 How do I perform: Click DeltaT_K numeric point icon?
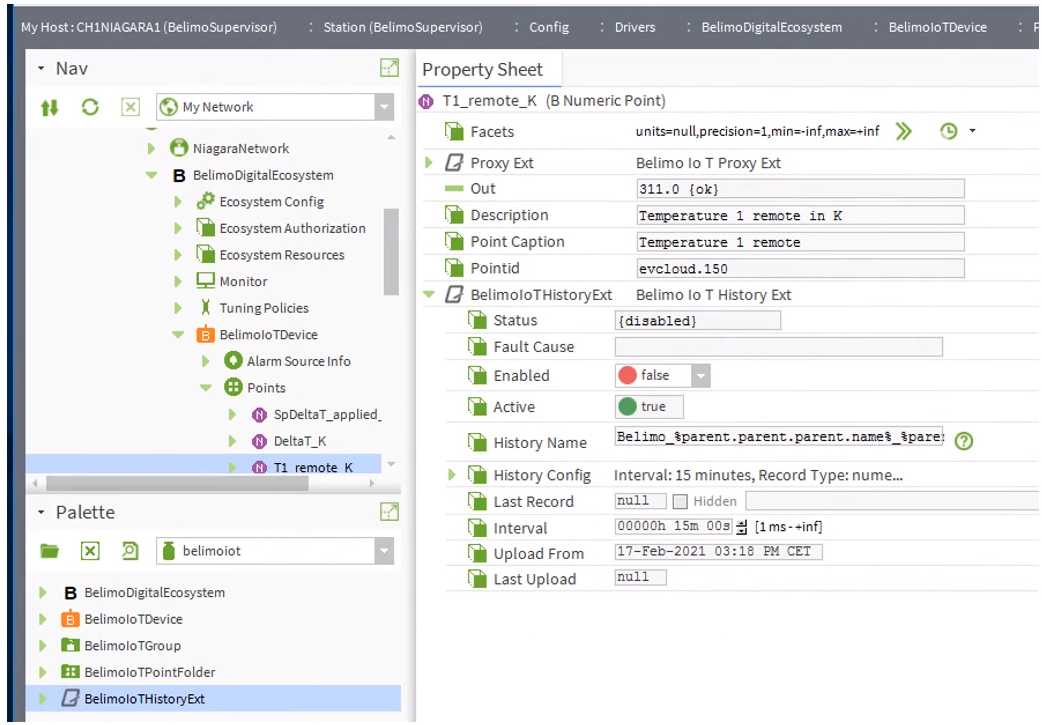coord(260,441)
